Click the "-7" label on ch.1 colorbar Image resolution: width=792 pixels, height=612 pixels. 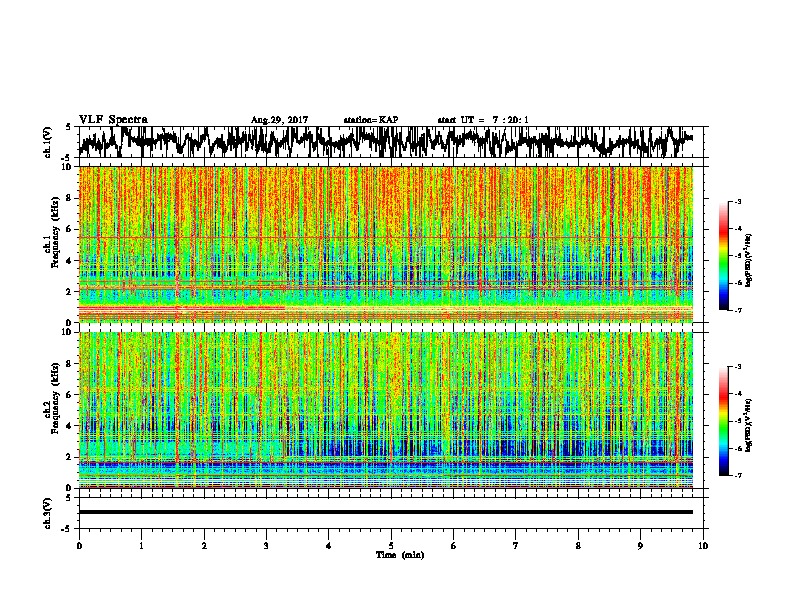tap(738, 310)
